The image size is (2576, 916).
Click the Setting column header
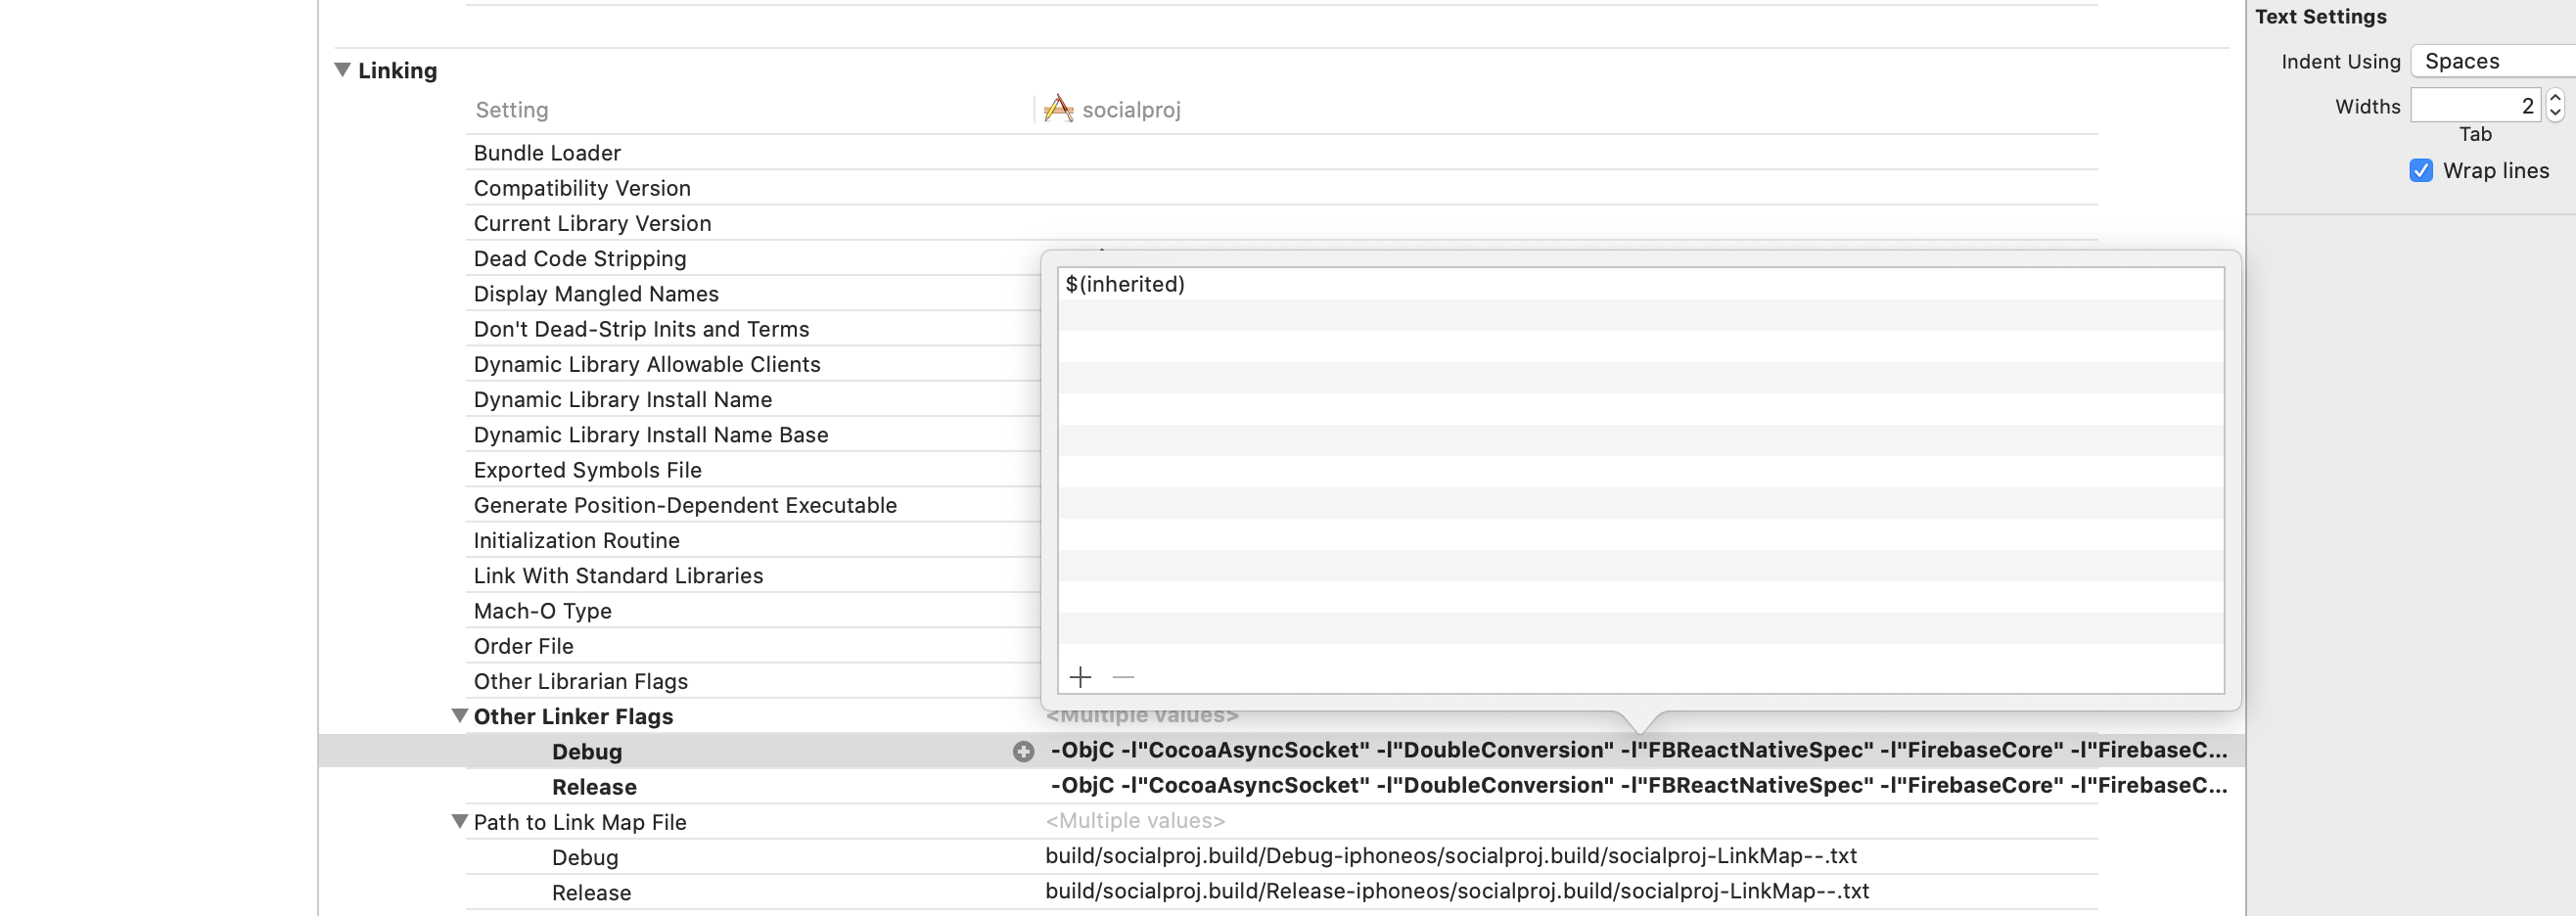pyautogui.click(x=512, y=109)
